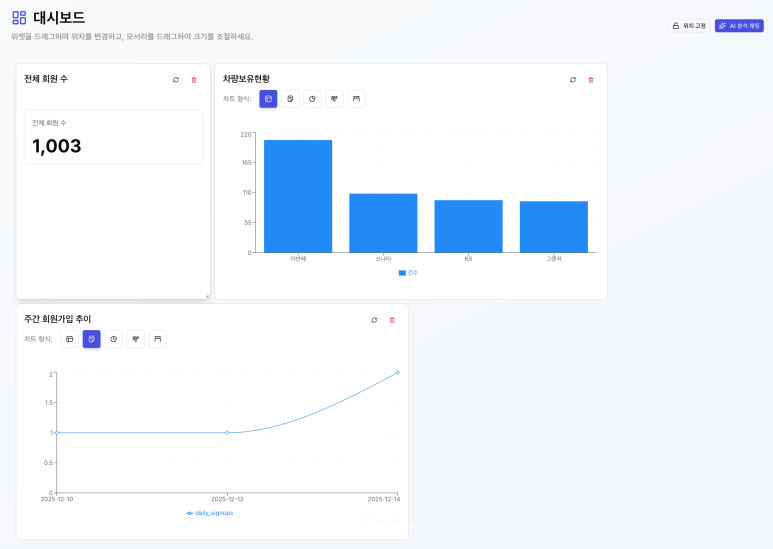Delete the 차량보유현황 widget

point(591,80)
